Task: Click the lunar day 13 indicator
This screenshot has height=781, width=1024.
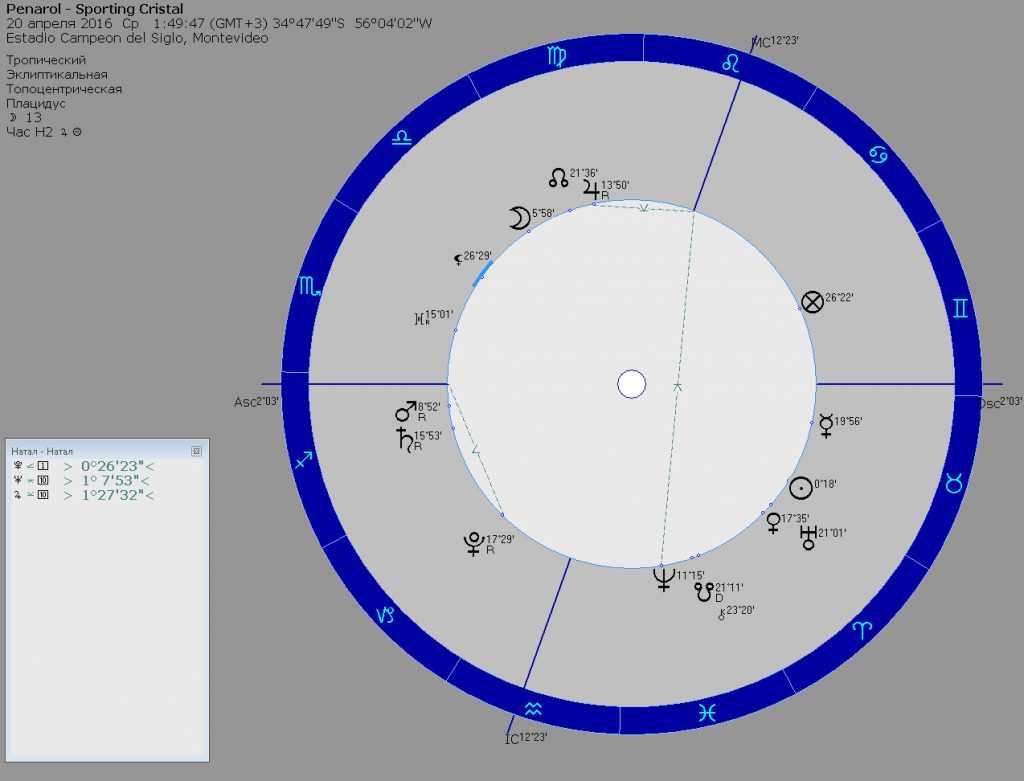Action: point(25,118)
